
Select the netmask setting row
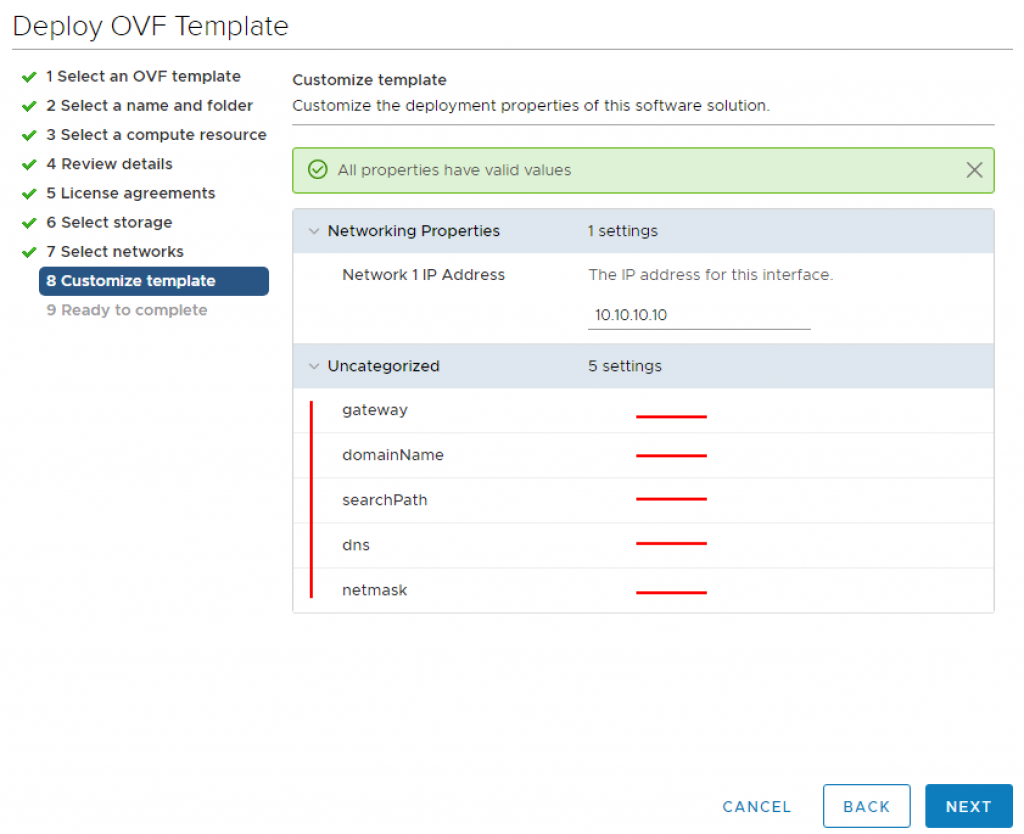pos(375,590)
